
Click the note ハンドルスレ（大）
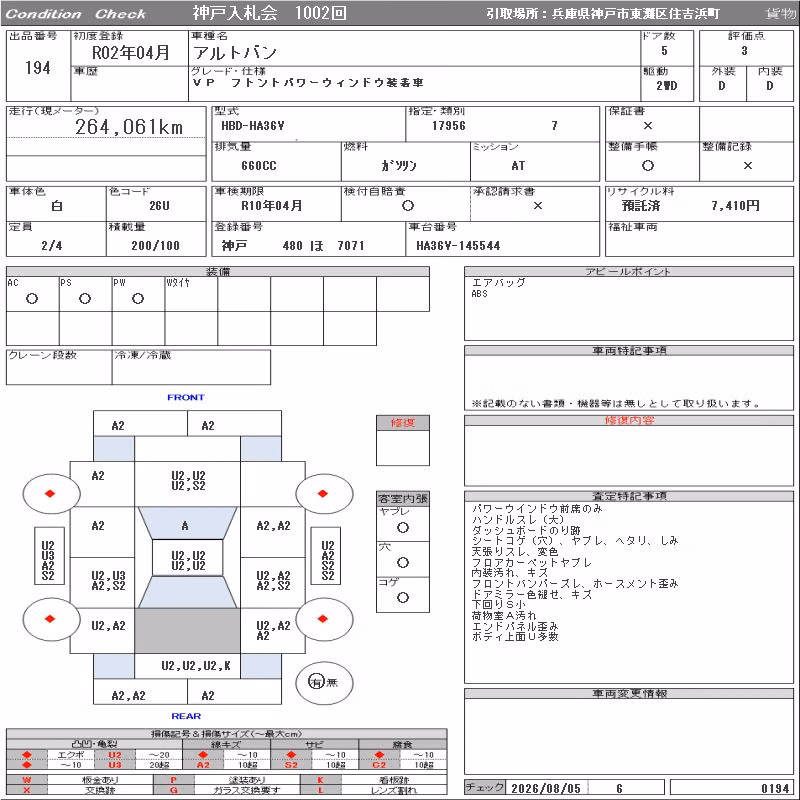[x=518, y=519]
